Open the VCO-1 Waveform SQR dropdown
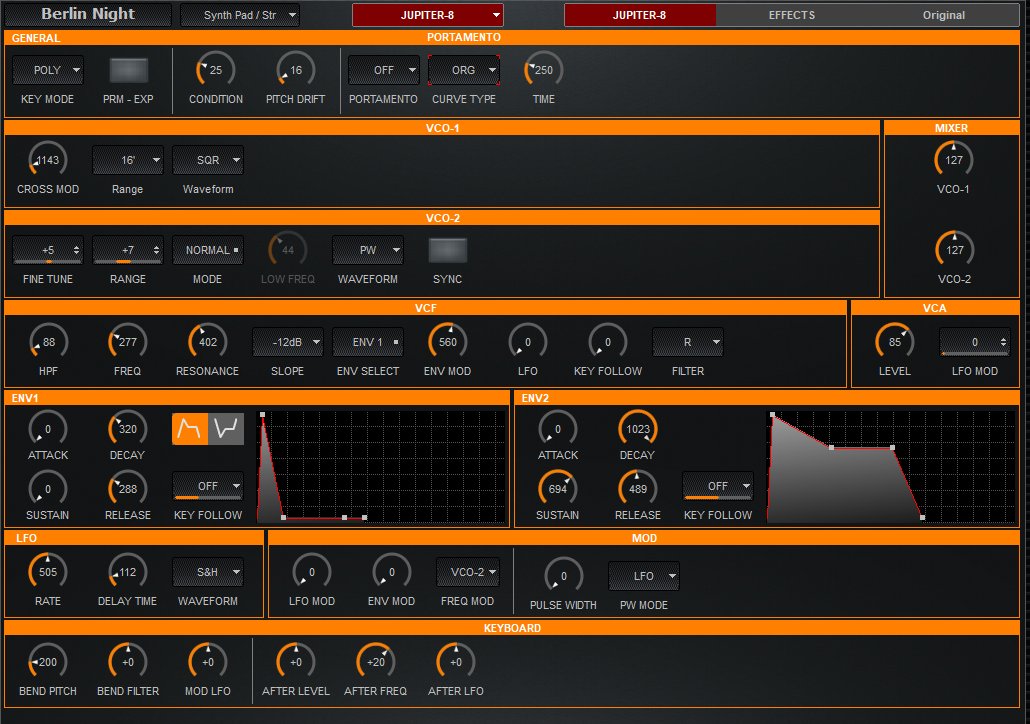 (x=208, y=160)
